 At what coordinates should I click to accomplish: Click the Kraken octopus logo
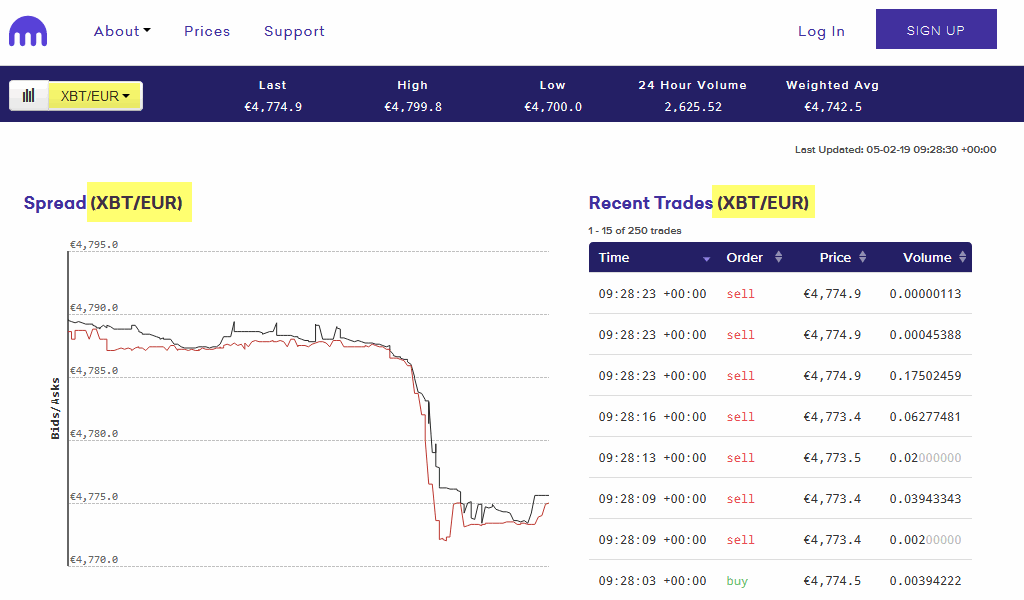pyautogui.click(x=27, y=29)
